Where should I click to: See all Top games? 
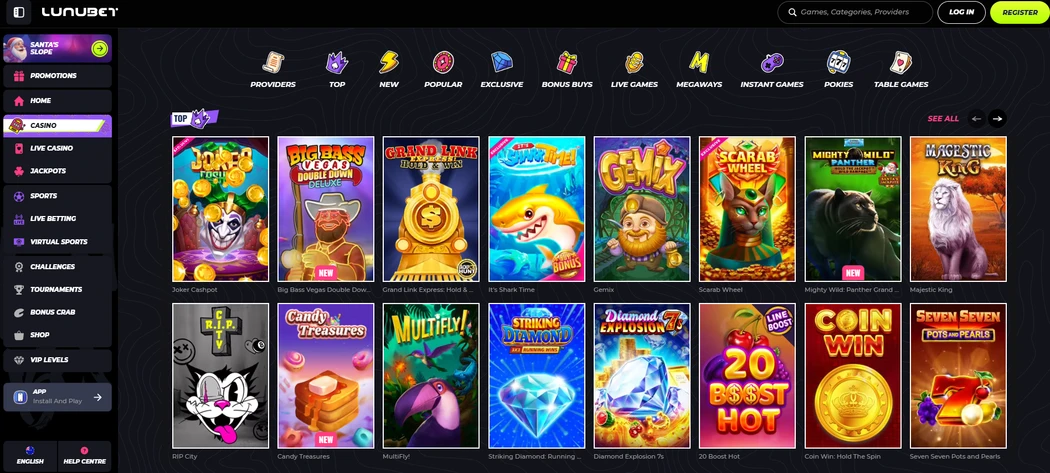pos(943,119)
